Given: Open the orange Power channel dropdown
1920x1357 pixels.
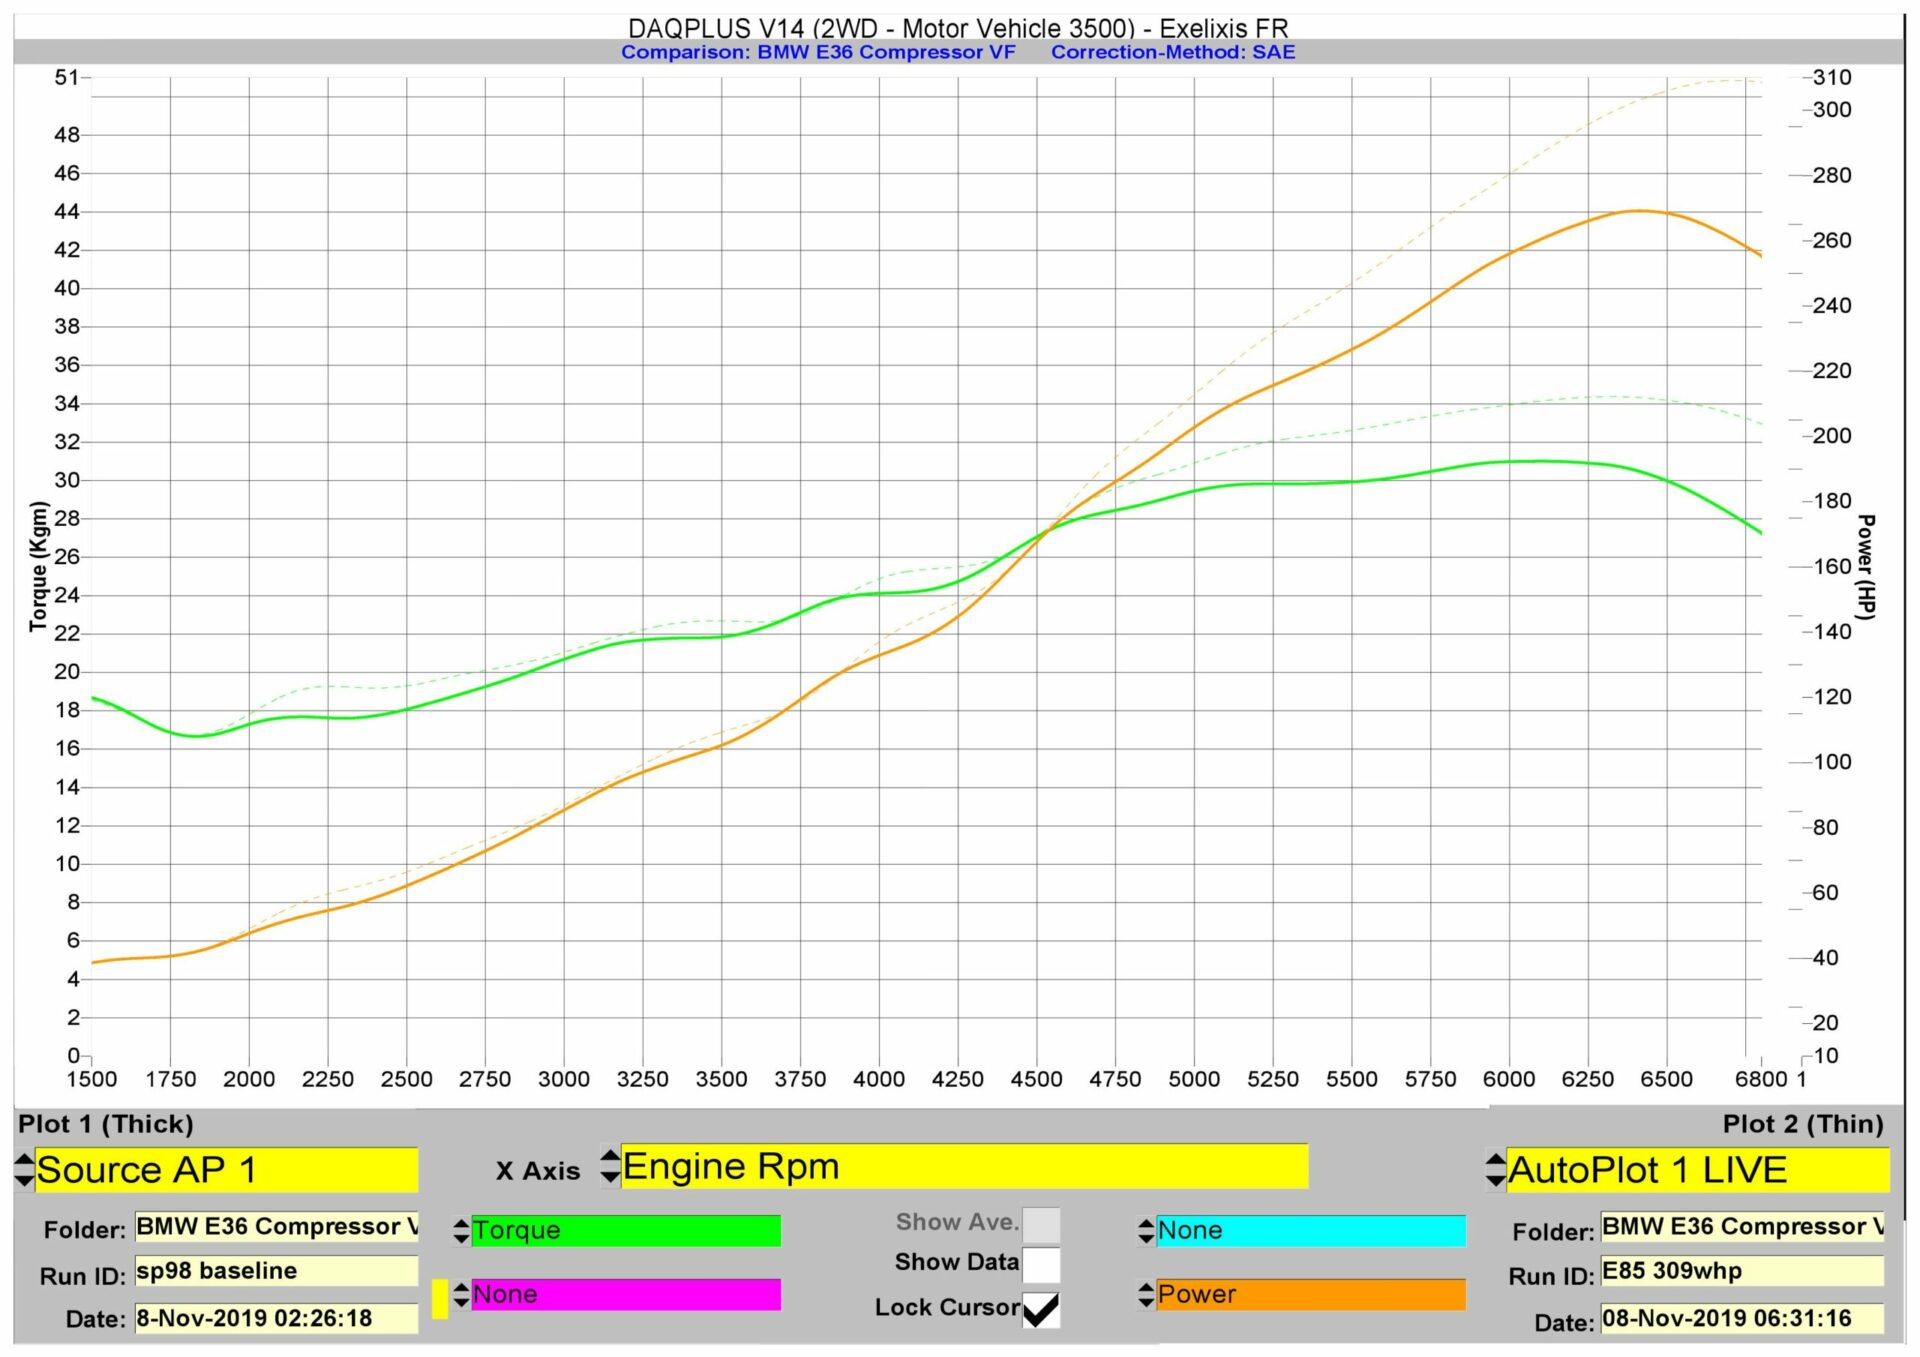Looking at the screenshot, I should pyautogui.click(x=1310, y=1295).
